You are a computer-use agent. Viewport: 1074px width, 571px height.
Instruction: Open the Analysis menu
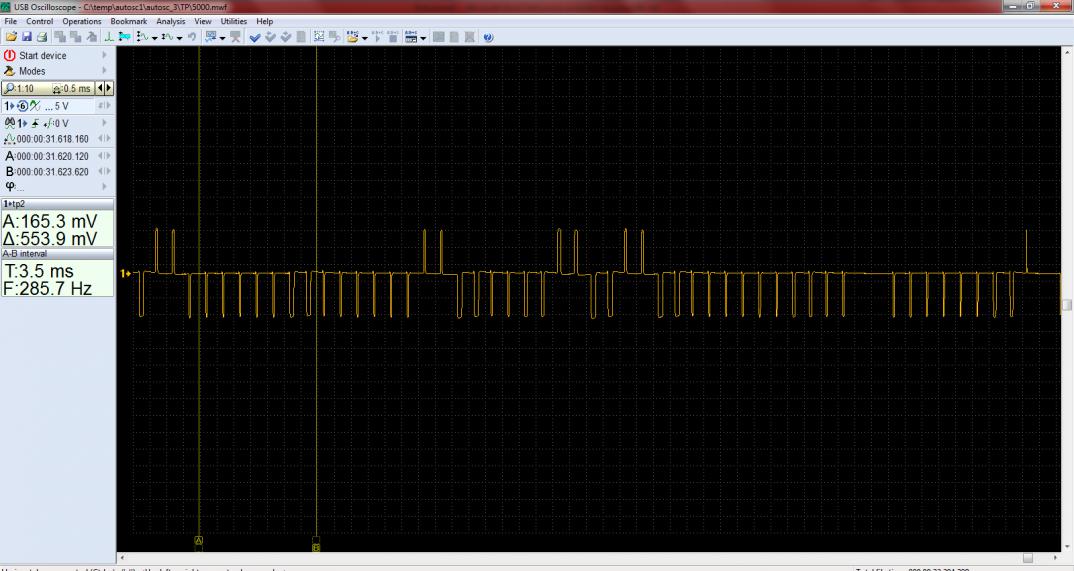point(170,21)
